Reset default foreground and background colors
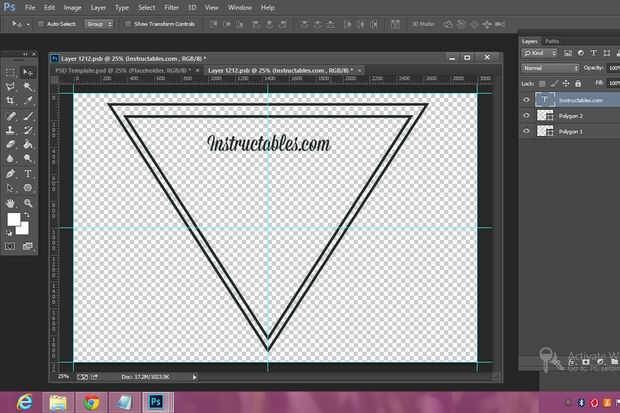Image resolution: width=620 pixels, height=413 pixels. click(9, 233)
